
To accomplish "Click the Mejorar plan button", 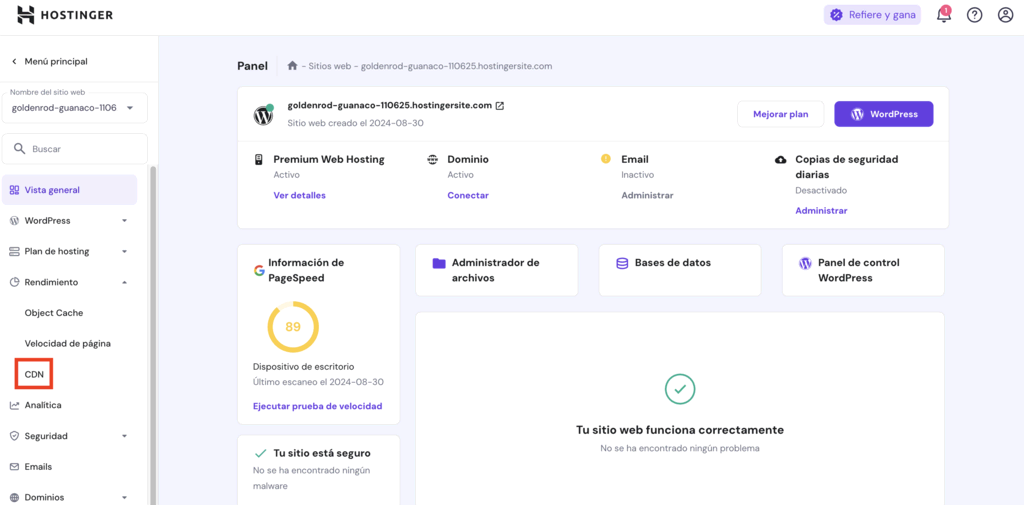I will pyautogui.click(x=780, y=114).
